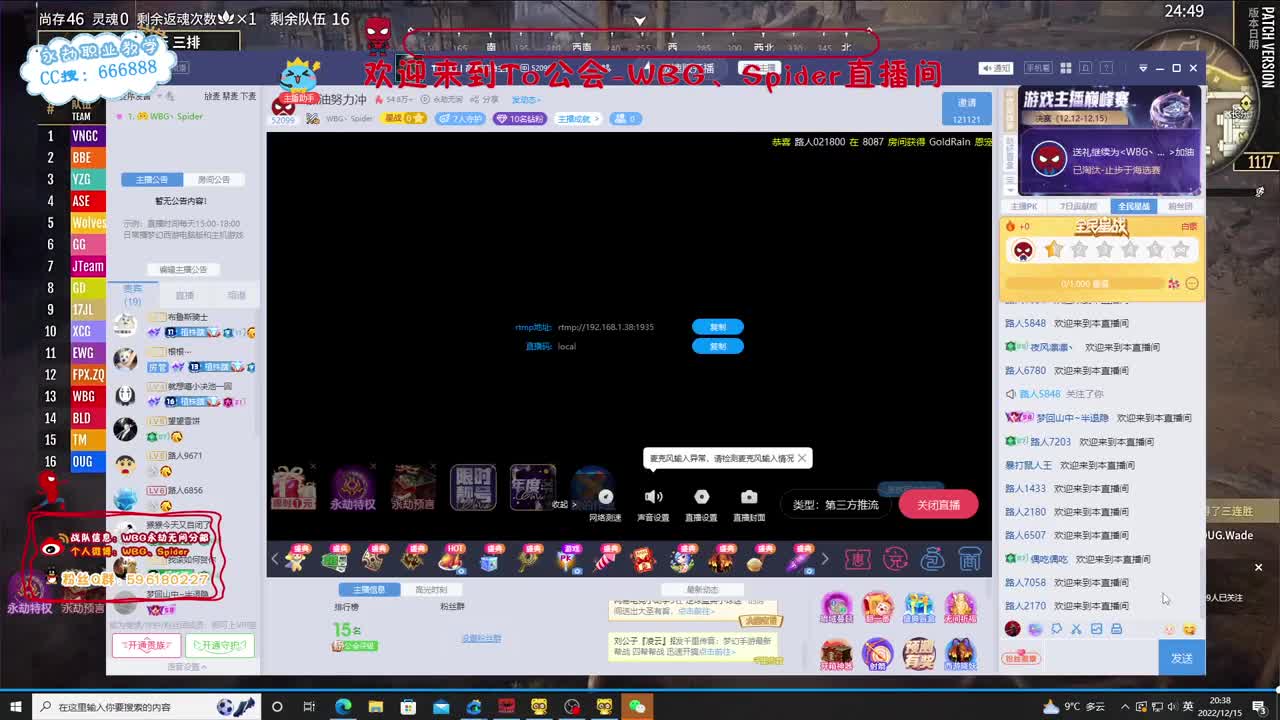1280x720 pixels.
Task: Click the Windows Start button
Action: click(x=16, y=706)
